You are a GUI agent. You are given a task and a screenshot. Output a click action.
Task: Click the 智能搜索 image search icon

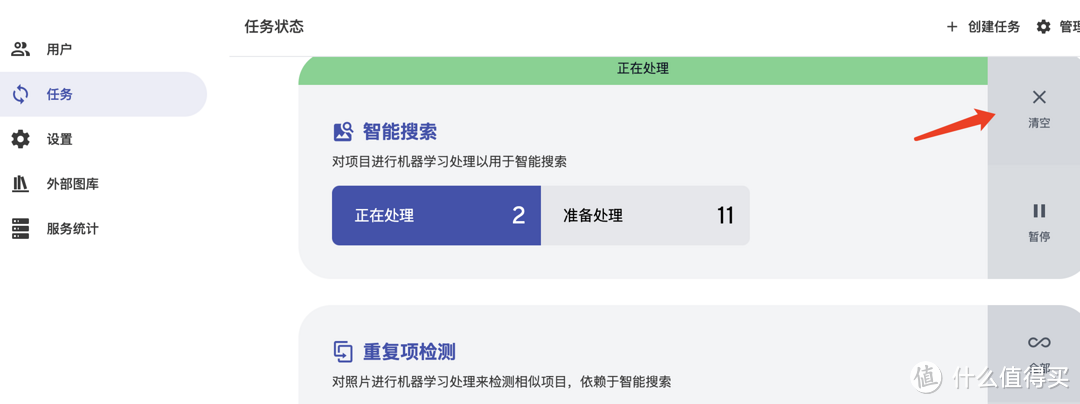[343, 131]
